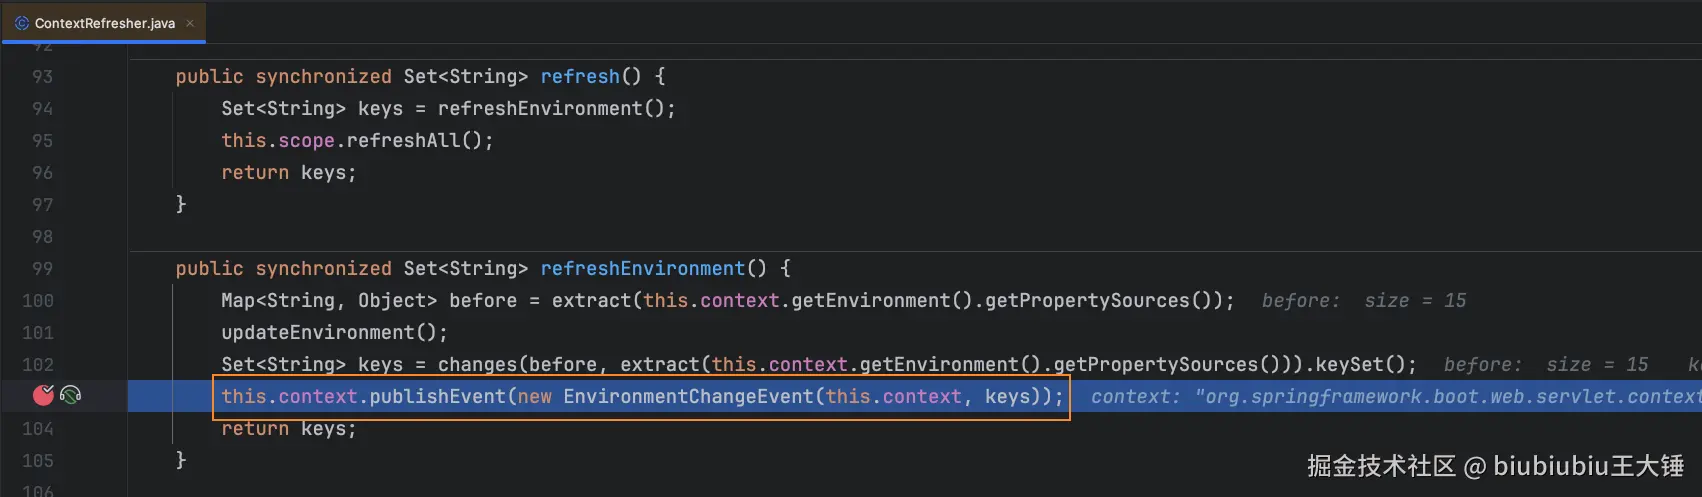This screenshot has height=497, width=1702.
Task: Select the ContextRefresher.java editor tab
Action: tap(104, 22)
